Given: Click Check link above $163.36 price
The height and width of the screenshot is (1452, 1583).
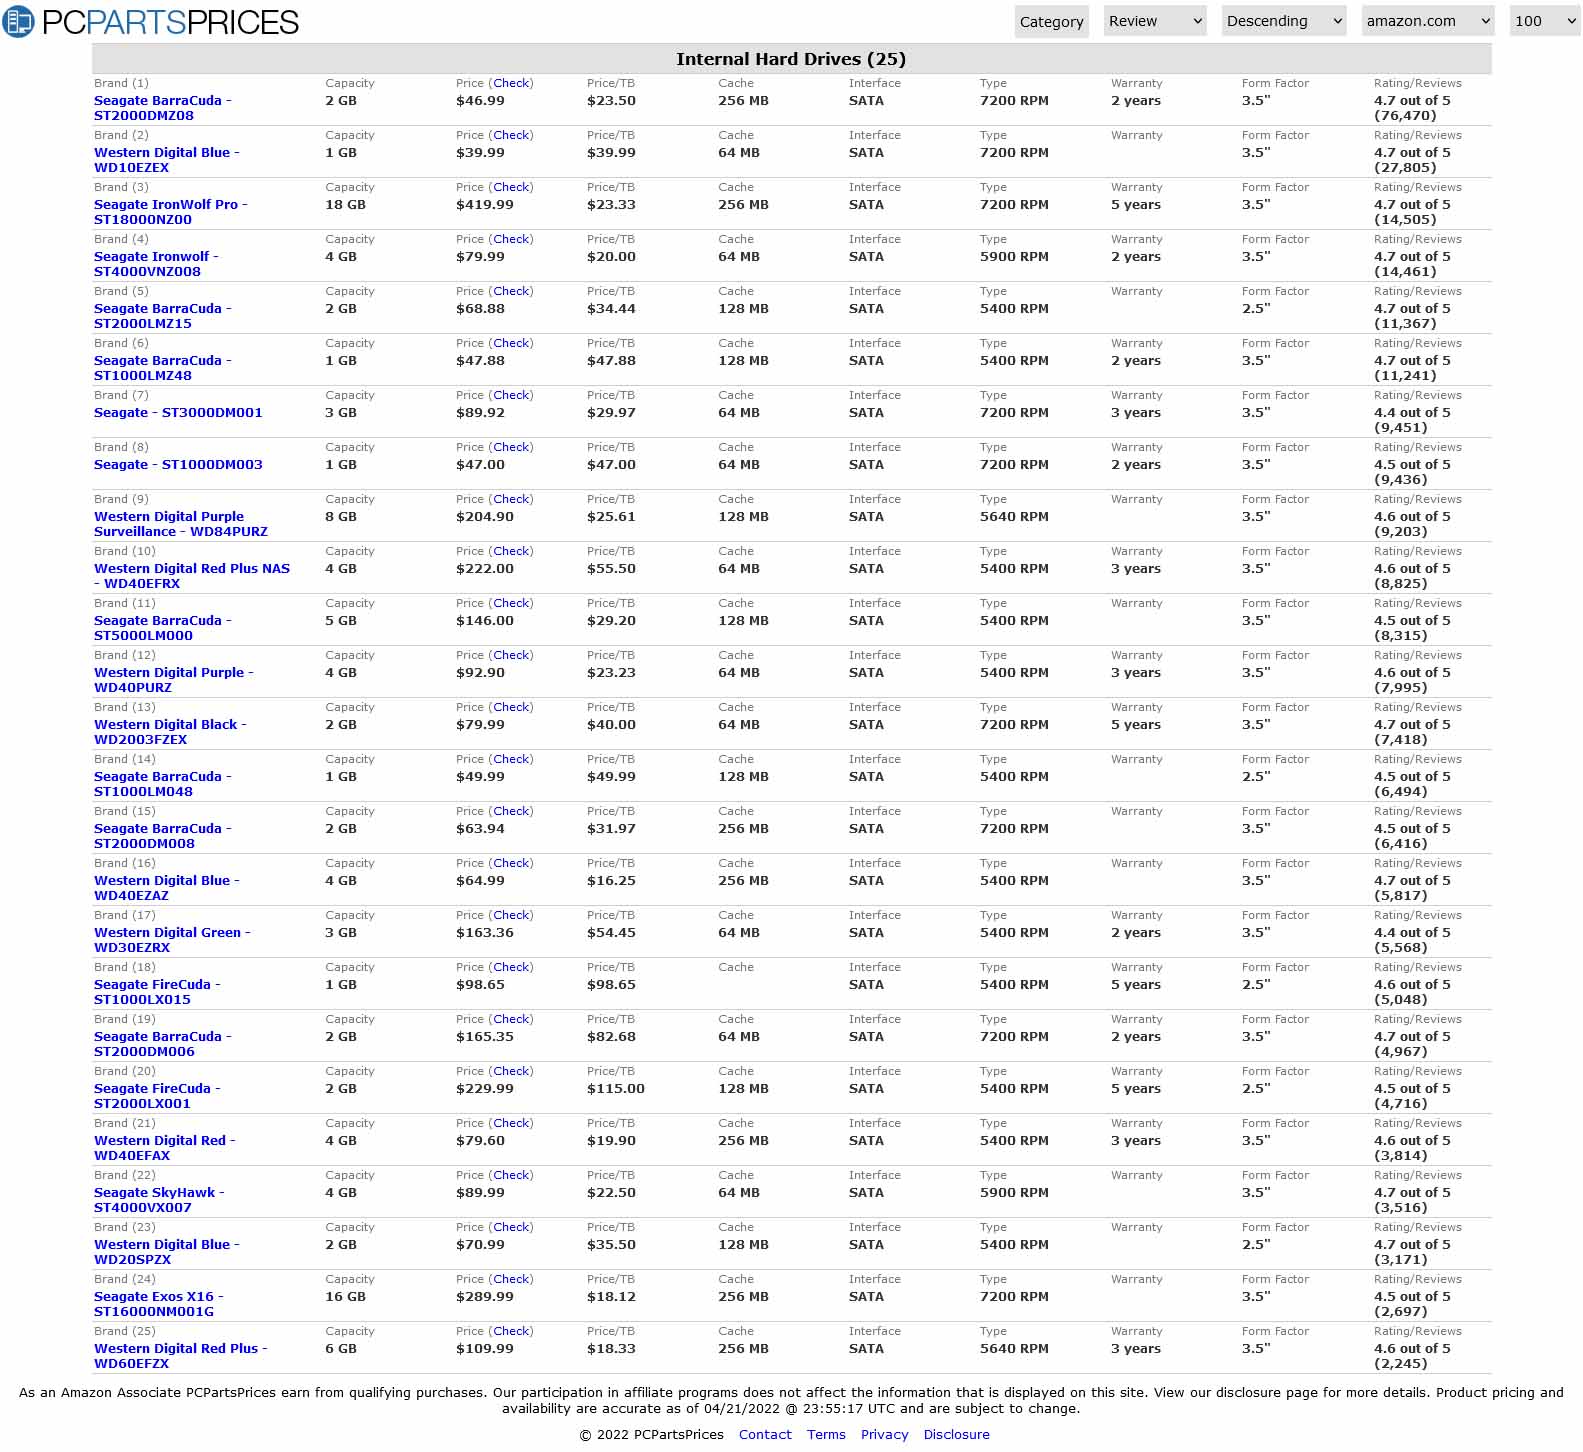Looking at the screenshot, I should tap(511, 915).
